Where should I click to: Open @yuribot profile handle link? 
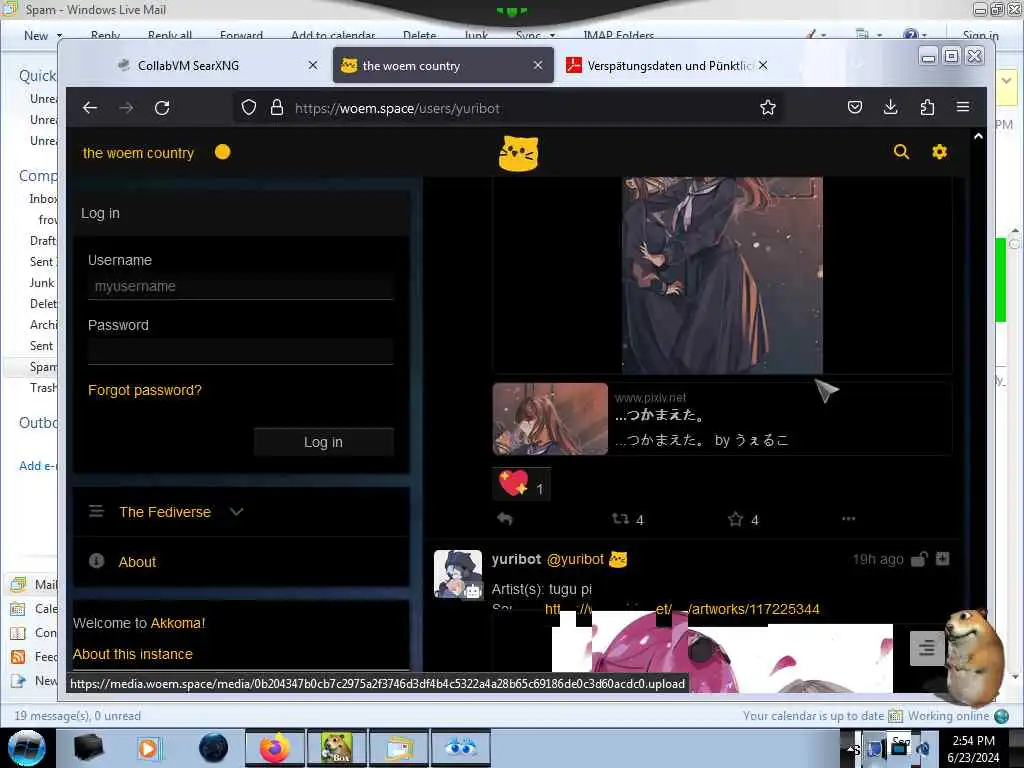[575, 559]
